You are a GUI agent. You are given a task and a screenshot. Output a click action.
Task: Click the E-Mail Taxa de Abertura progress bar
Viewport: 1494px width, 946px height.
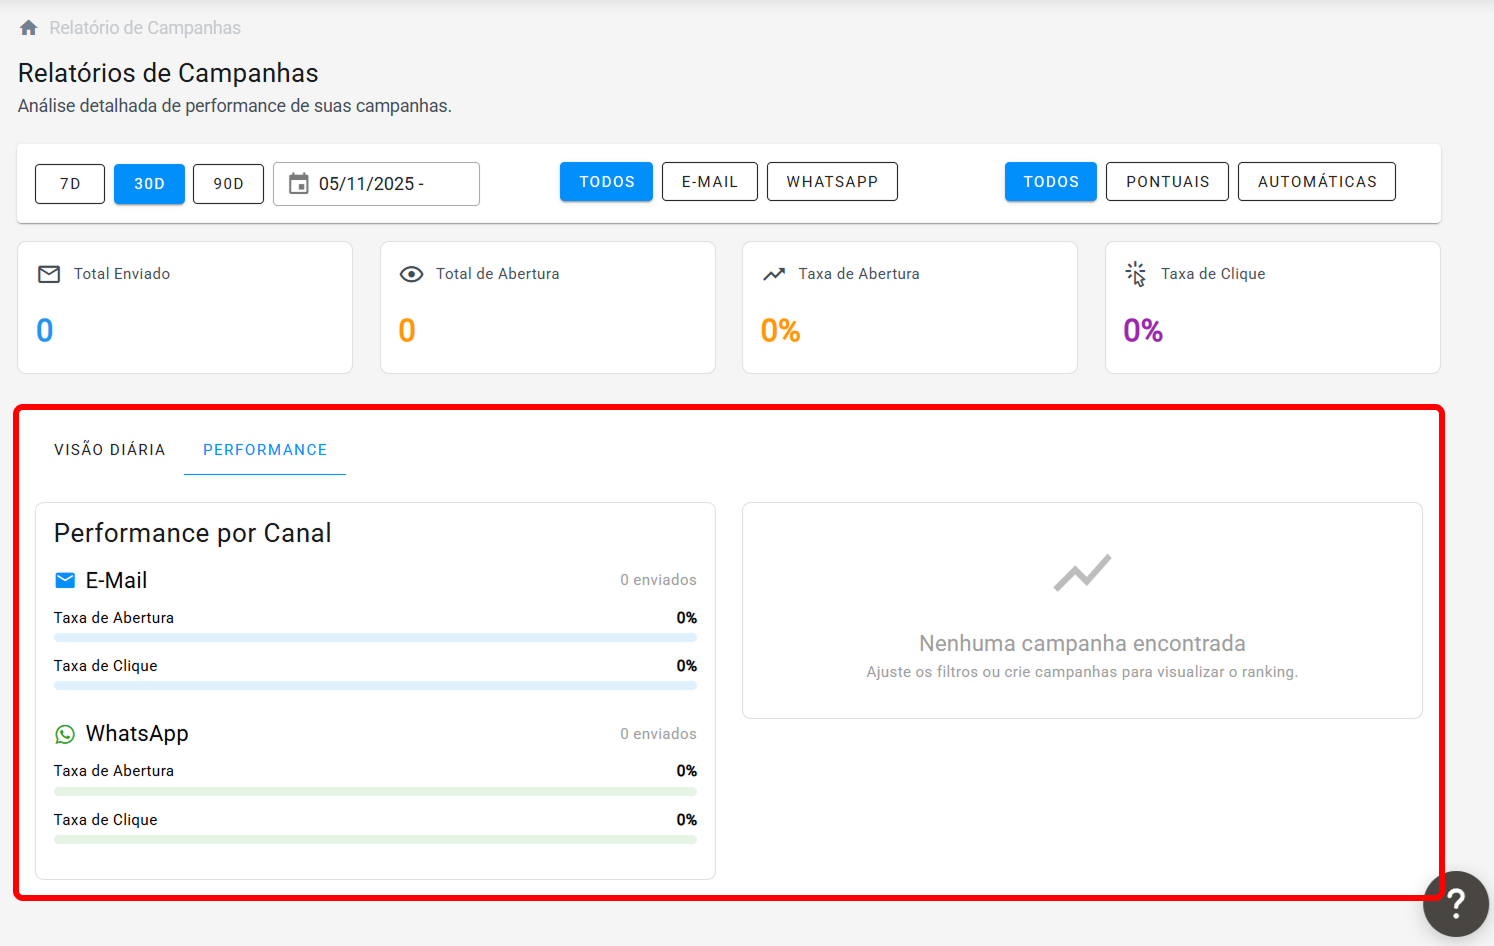click(375, 637)
